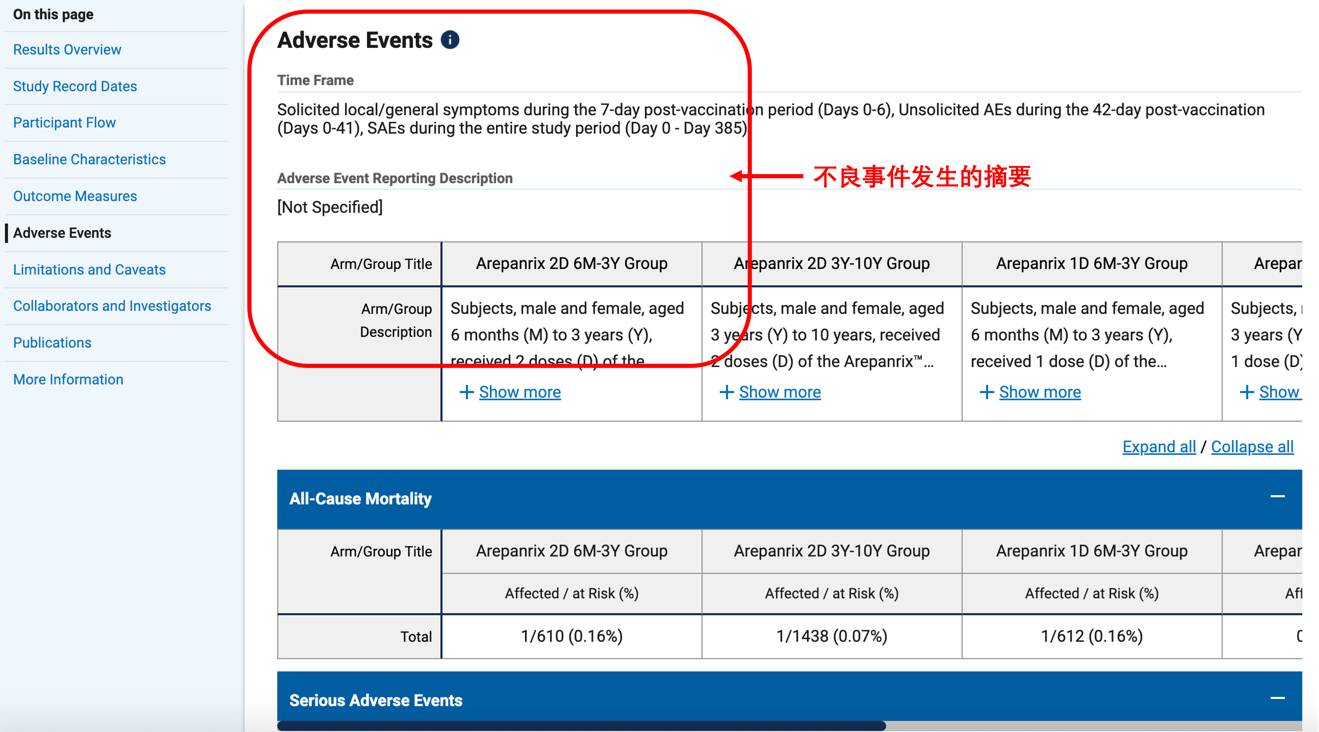Collapse the Serious Adverse Events section

tap(1277, 699)
